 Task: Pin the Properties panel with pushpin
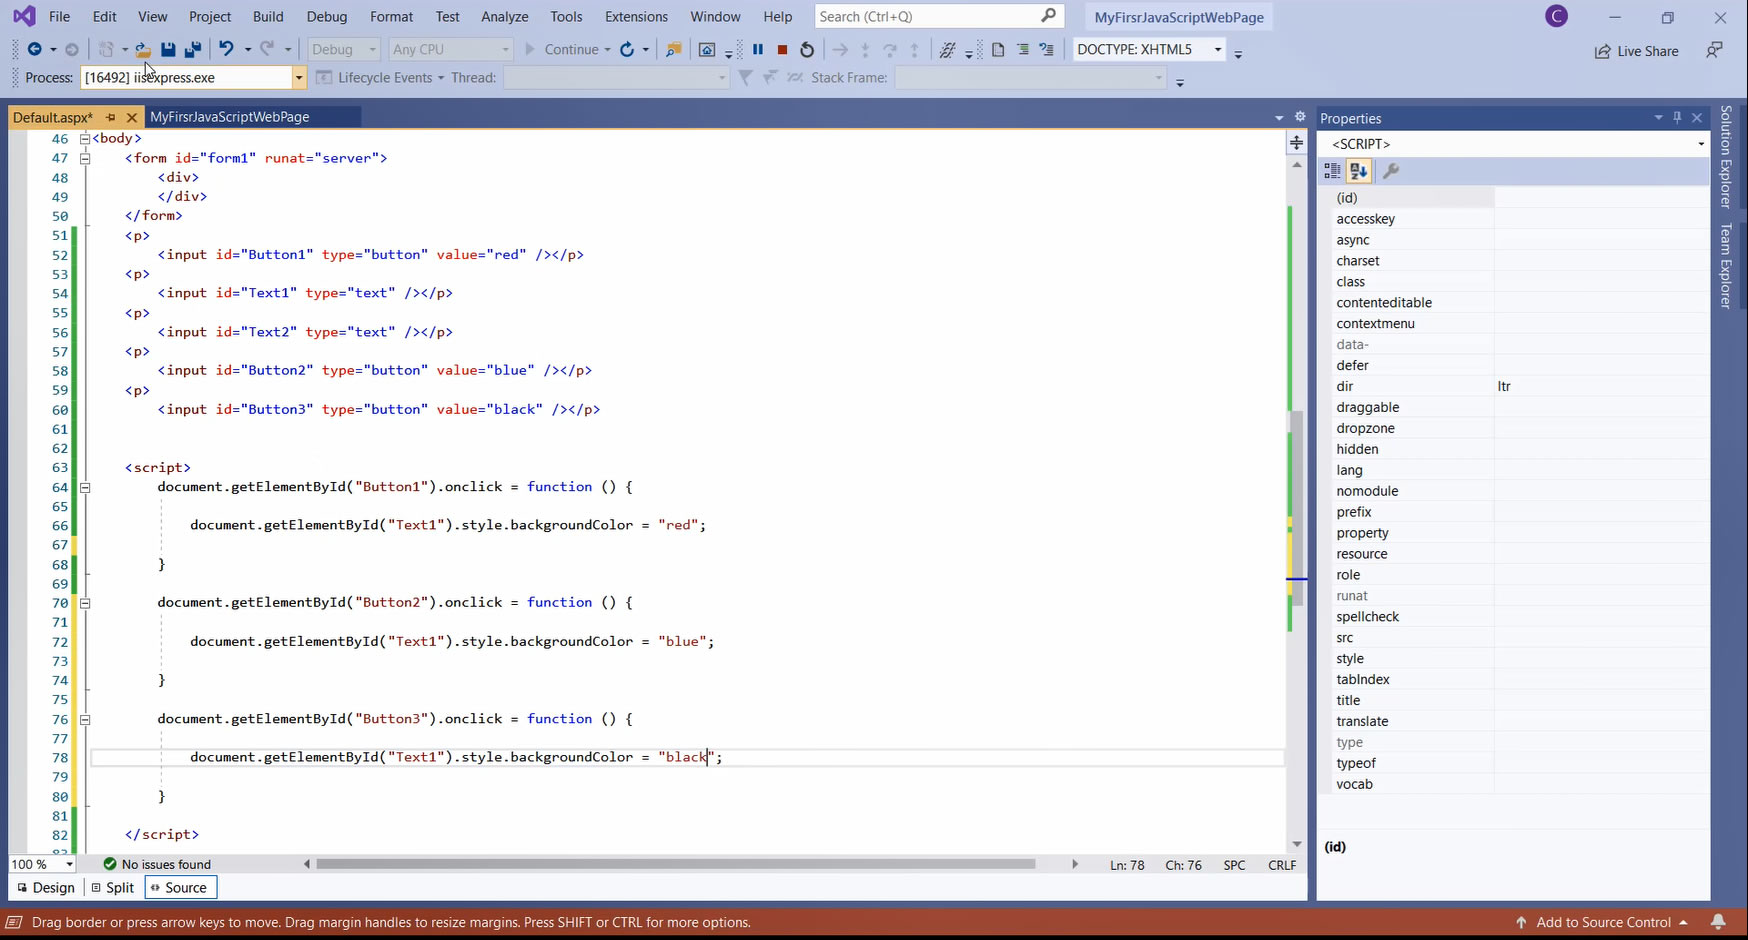pos(1677,118)
